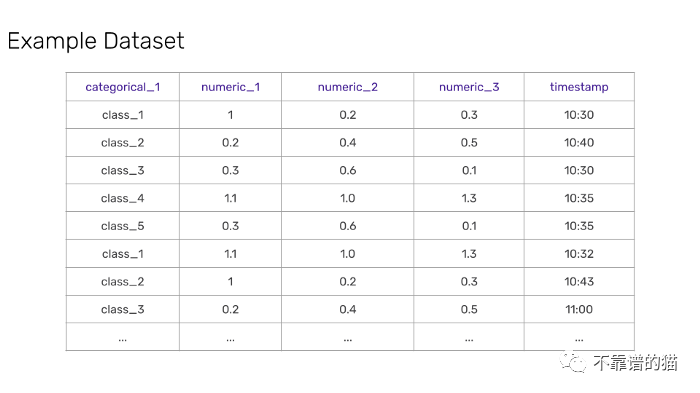Click the categorical_1 column header

point(123,87)
